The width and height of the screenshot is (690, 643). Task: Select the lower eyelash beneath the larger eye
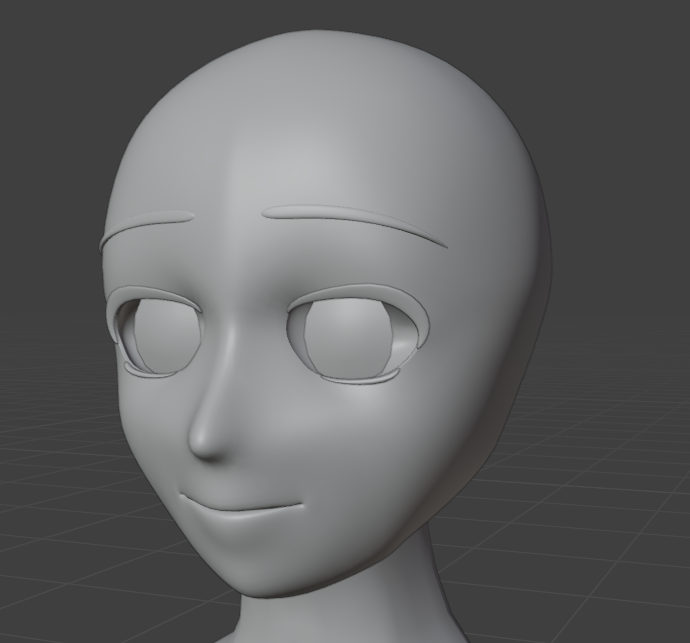click(359, 378)
